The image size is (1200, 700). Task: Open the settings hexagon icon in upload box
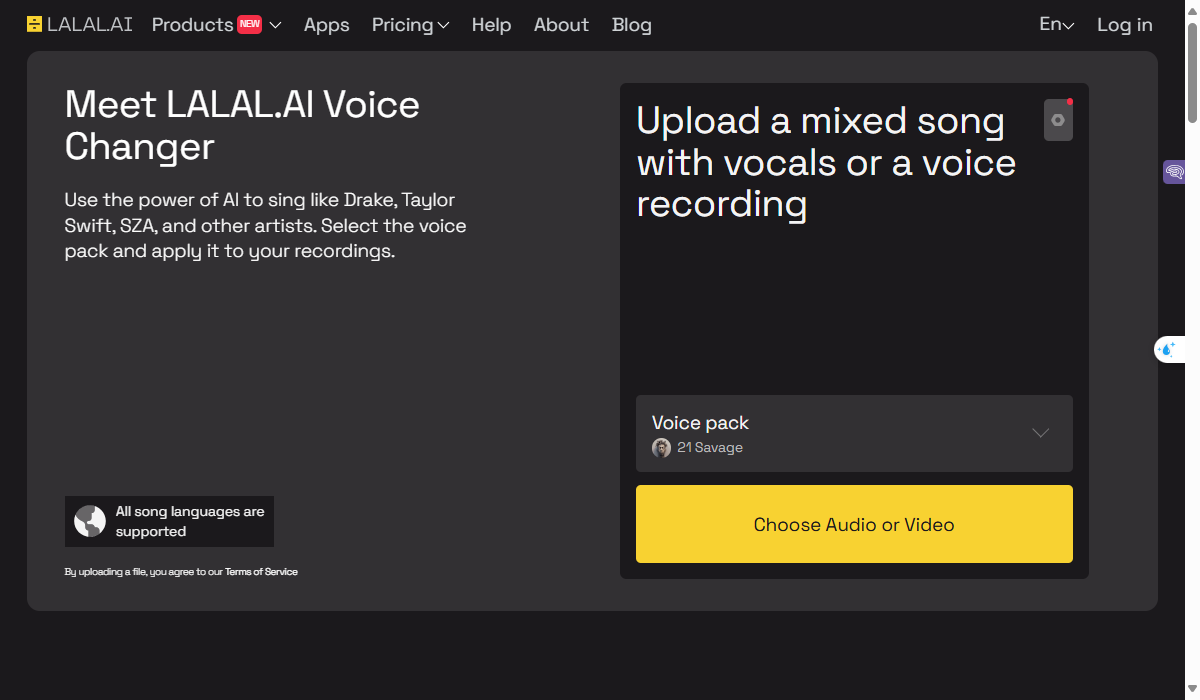(1058, 120)
